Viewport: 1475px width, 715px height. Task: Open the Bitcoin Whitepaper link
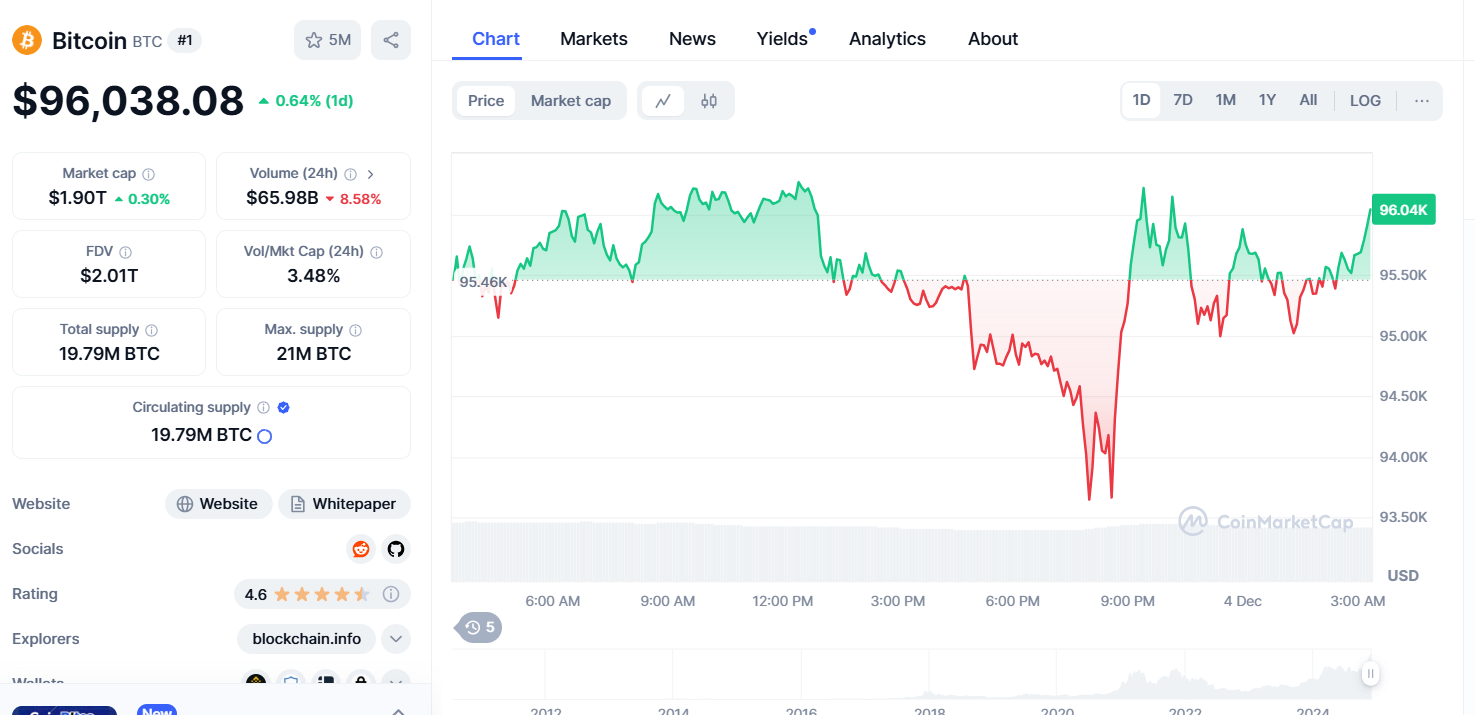(x=344, y=504)
